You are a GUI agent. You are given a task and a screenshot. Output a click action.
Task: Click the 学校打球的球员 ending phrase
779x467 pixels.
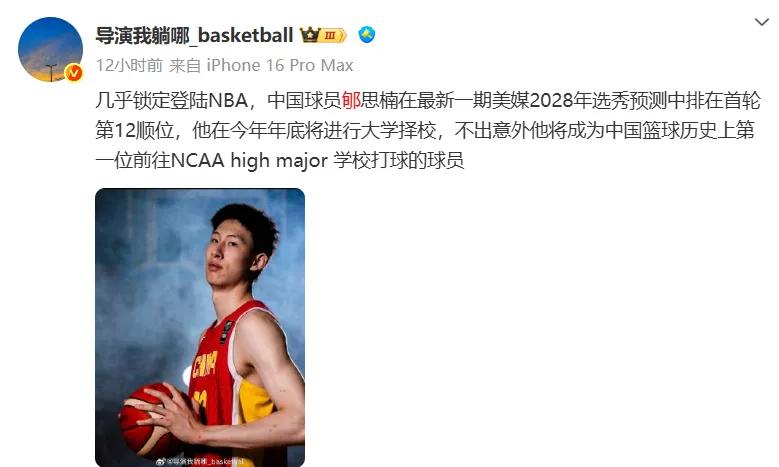pyautogui.click(x=398, y=160)
